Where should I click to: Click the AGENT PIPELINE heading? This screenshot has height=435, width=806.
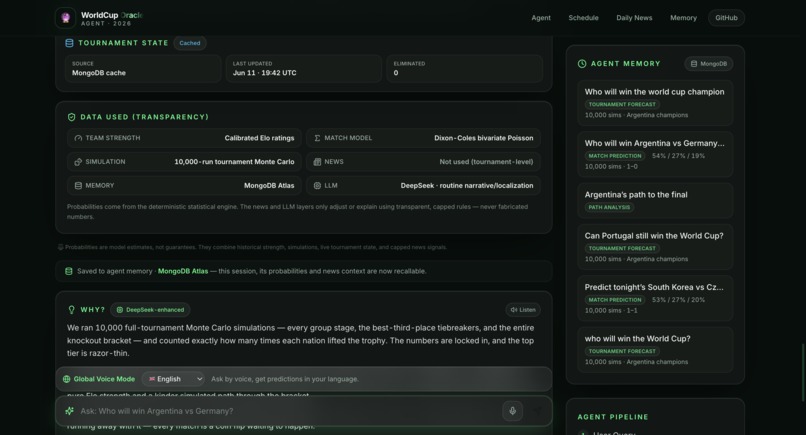click(x=613, y=417)
